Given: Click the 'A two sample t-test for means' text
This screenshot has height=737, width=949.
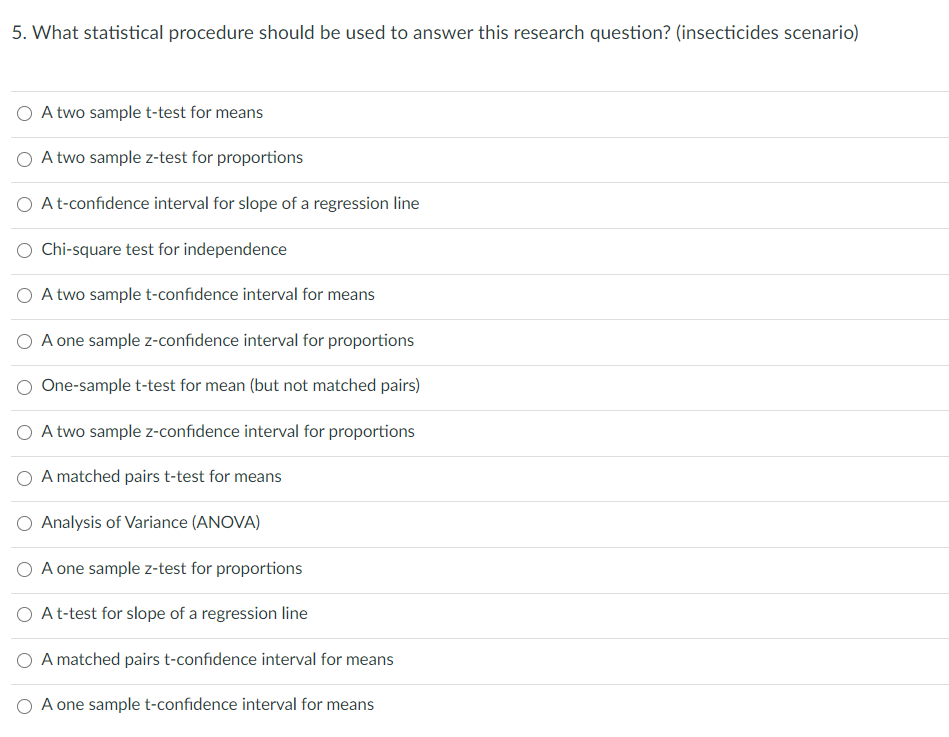Looking at the screenshot, I should tap(152, 113).
